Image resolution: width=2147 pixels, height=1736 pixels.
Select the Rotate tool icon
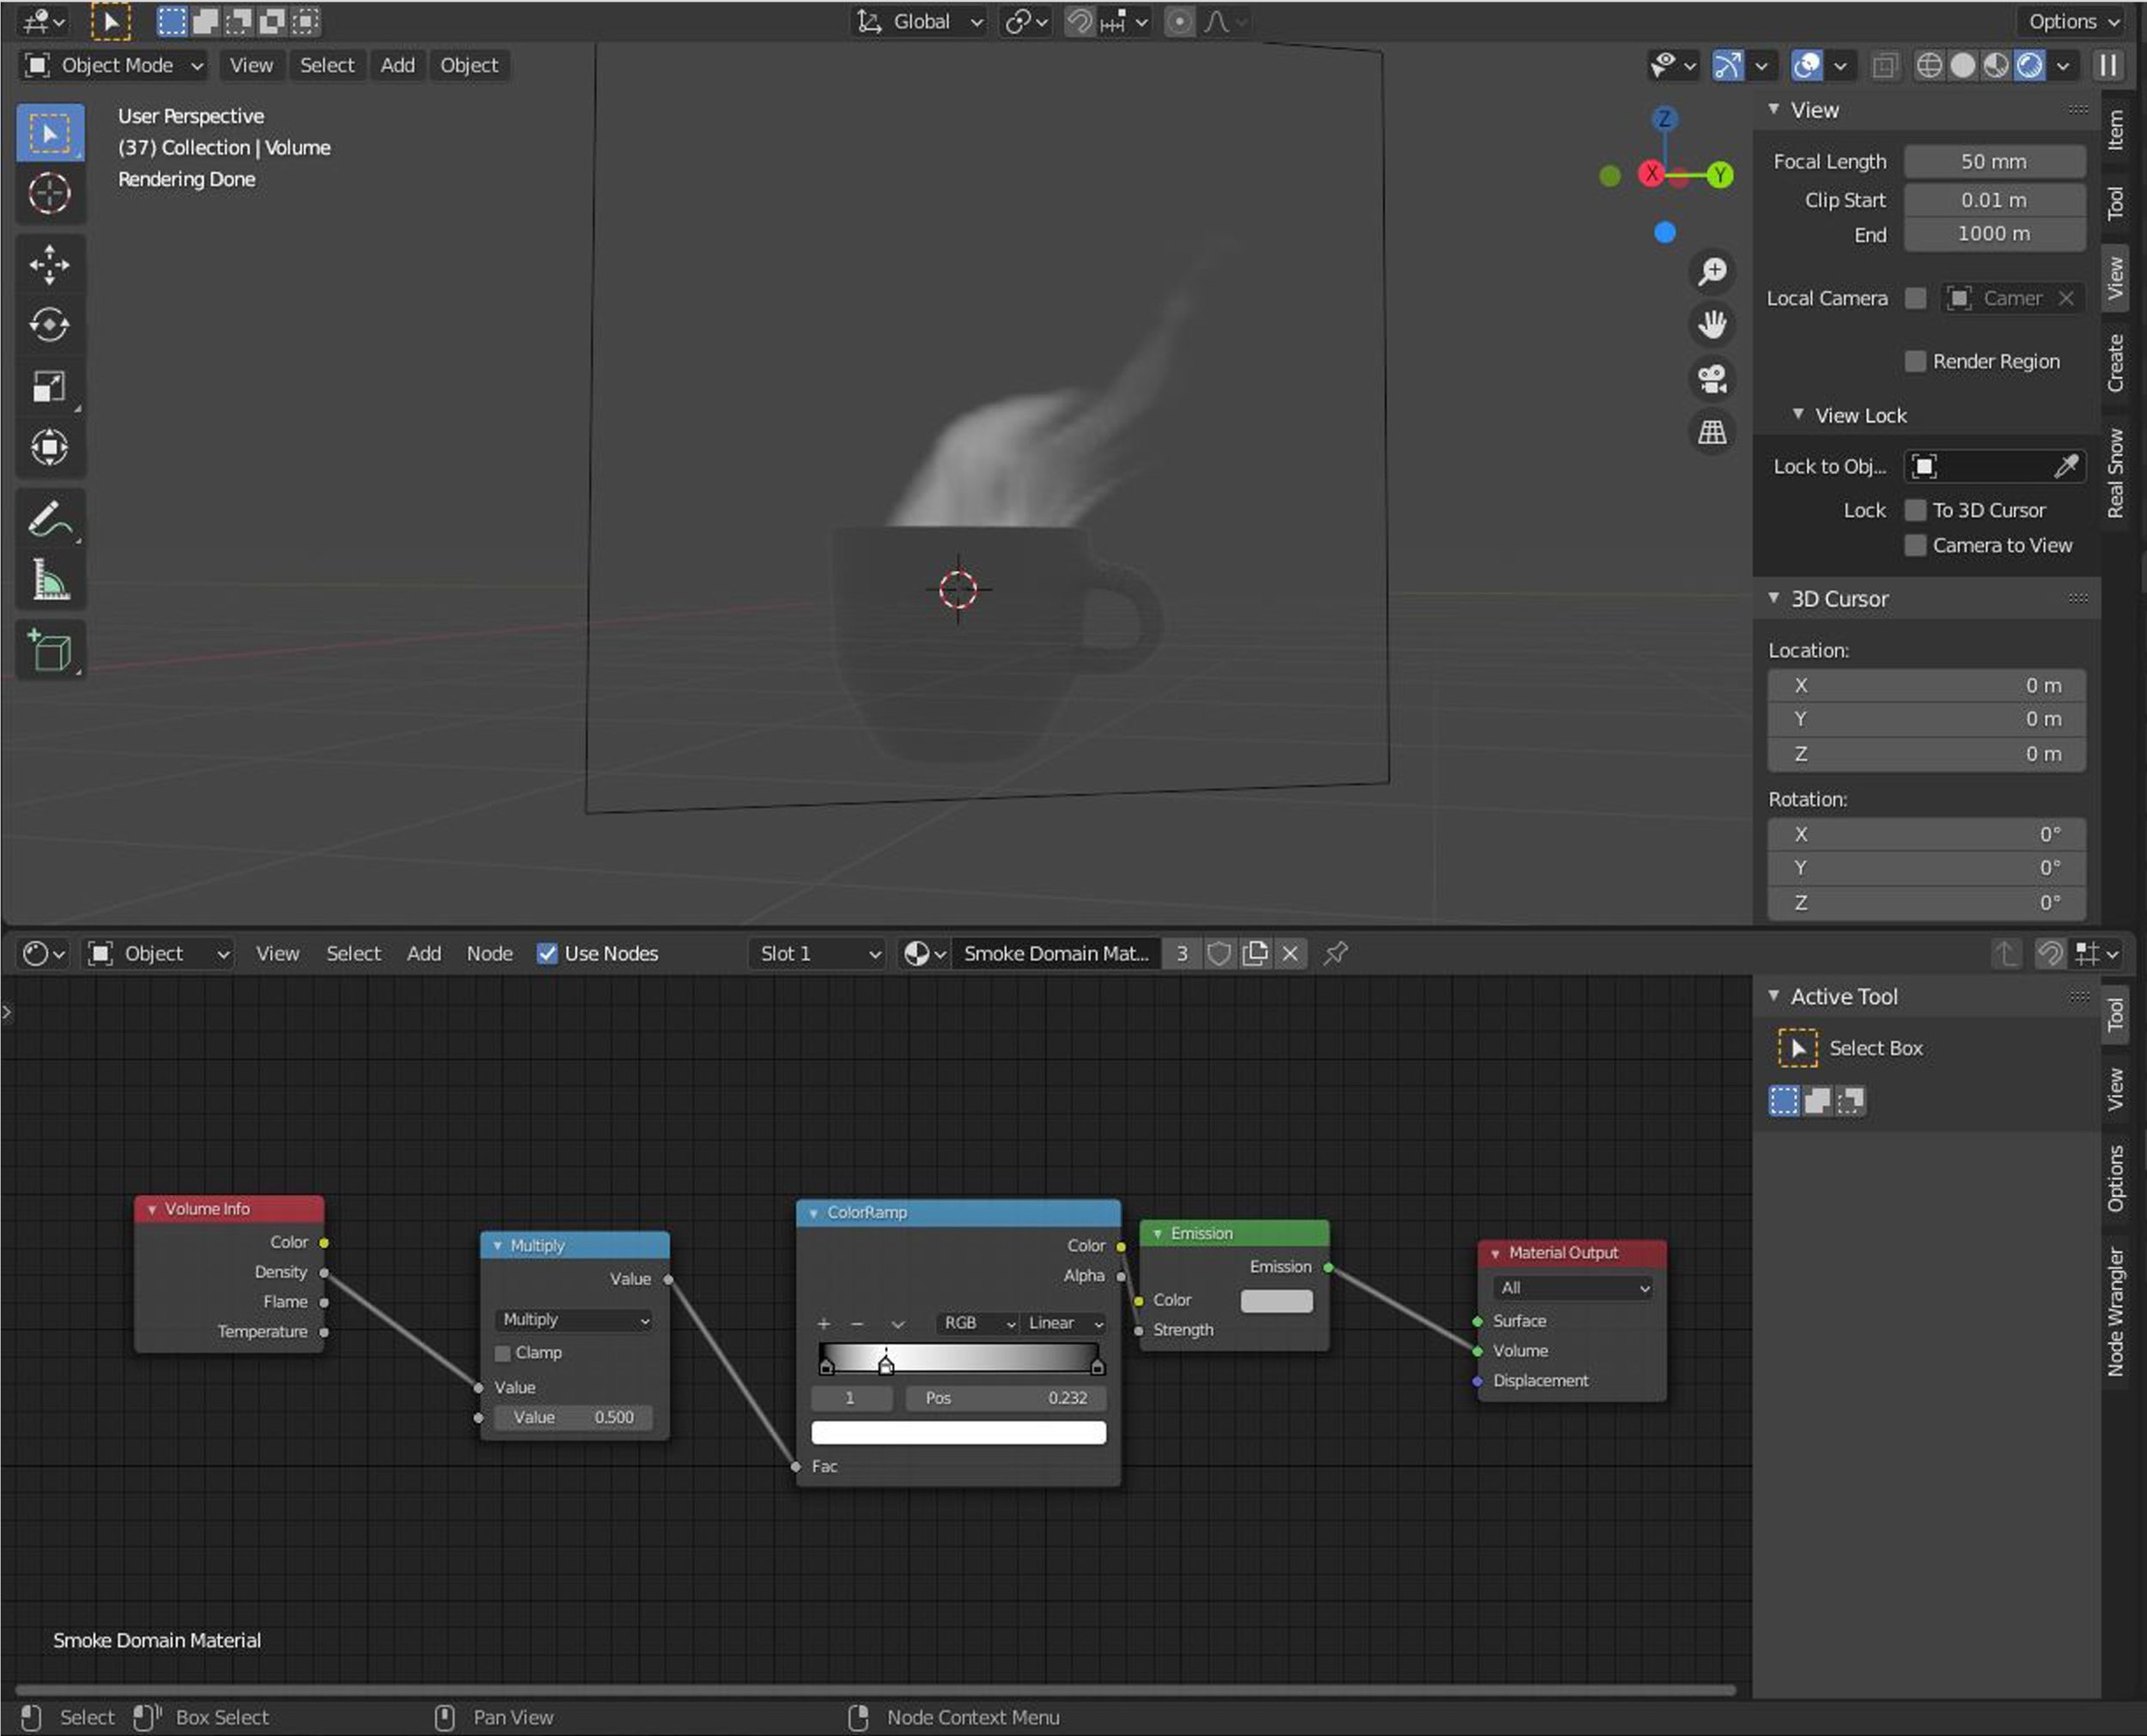[49, 325]
